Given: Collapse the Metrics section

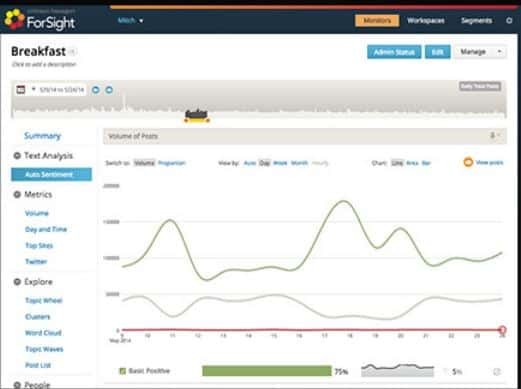Looking at the screenshot, I should pyautogui.click(x=17, y=195).
